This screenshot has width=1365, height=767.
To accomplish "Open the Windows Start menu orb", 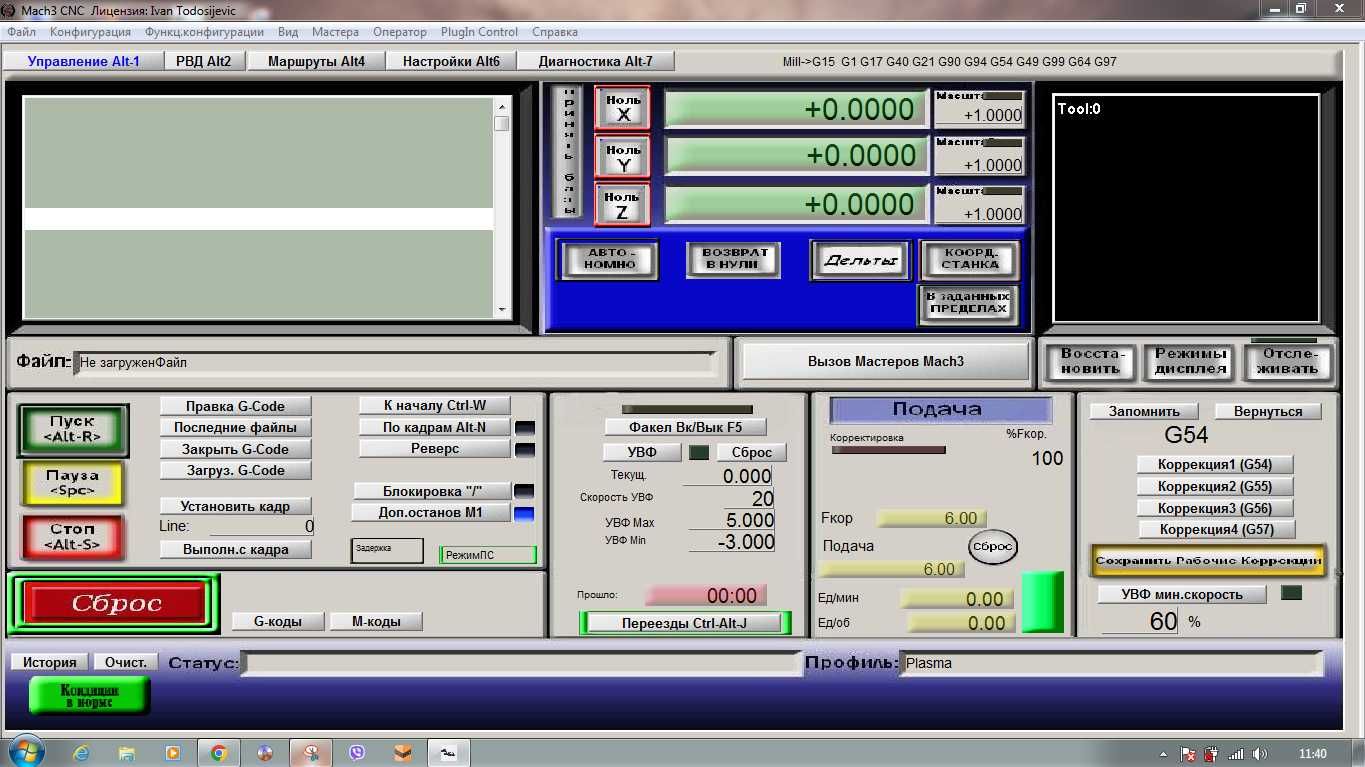I will click(x=25, y=752).
